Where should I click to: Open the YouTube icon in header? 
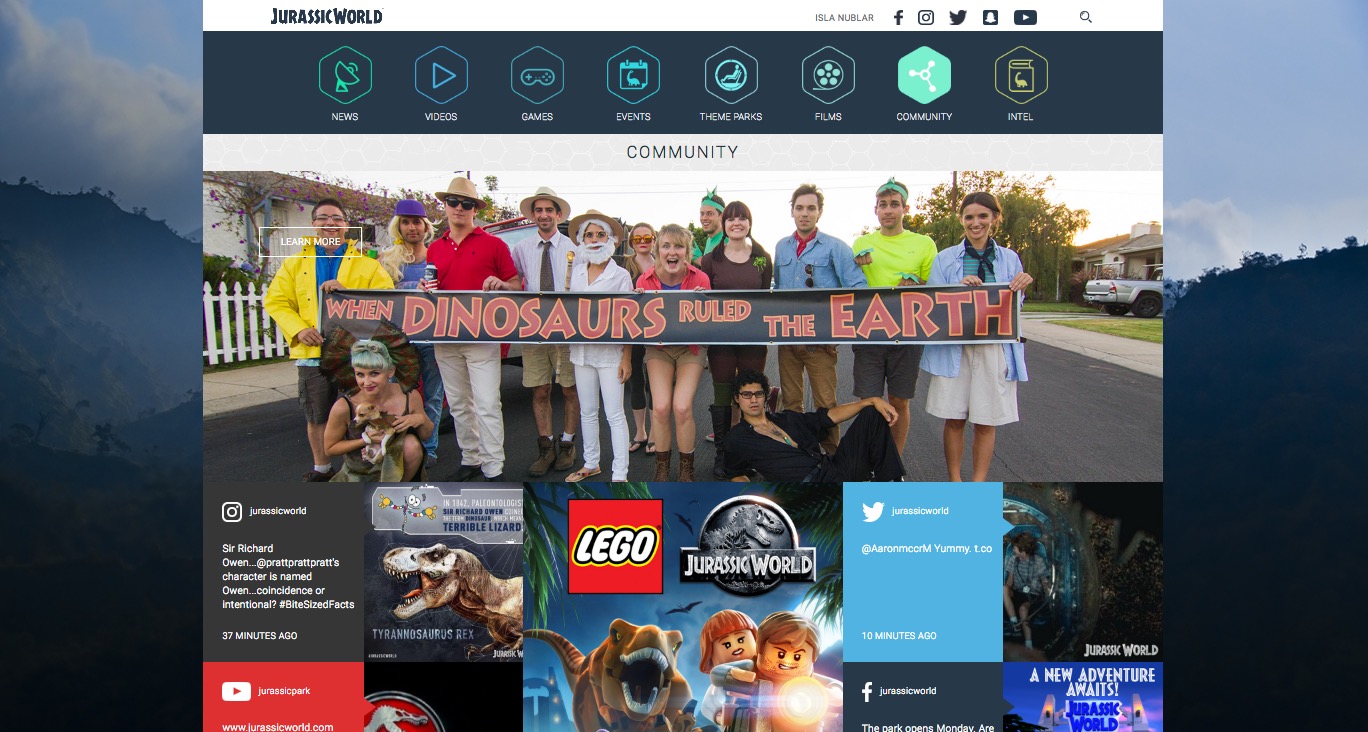[1025, 17]
